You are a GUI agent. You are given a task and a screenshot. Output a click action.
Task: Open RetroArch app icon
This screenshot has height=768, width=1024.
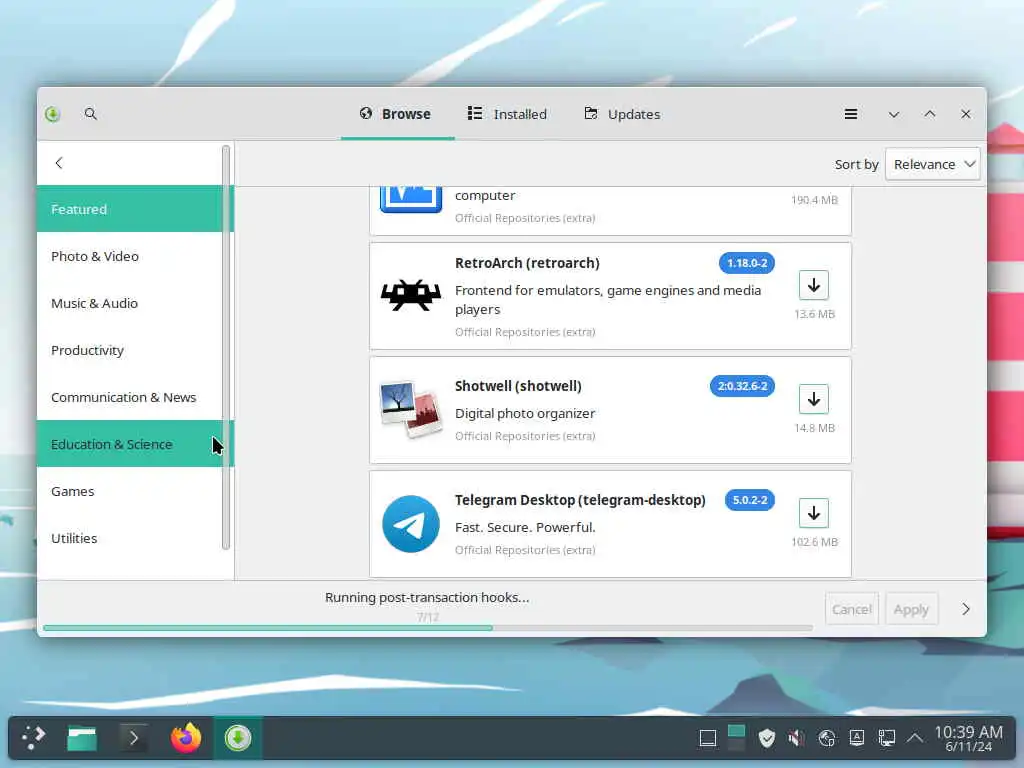(x=411, y=295)
